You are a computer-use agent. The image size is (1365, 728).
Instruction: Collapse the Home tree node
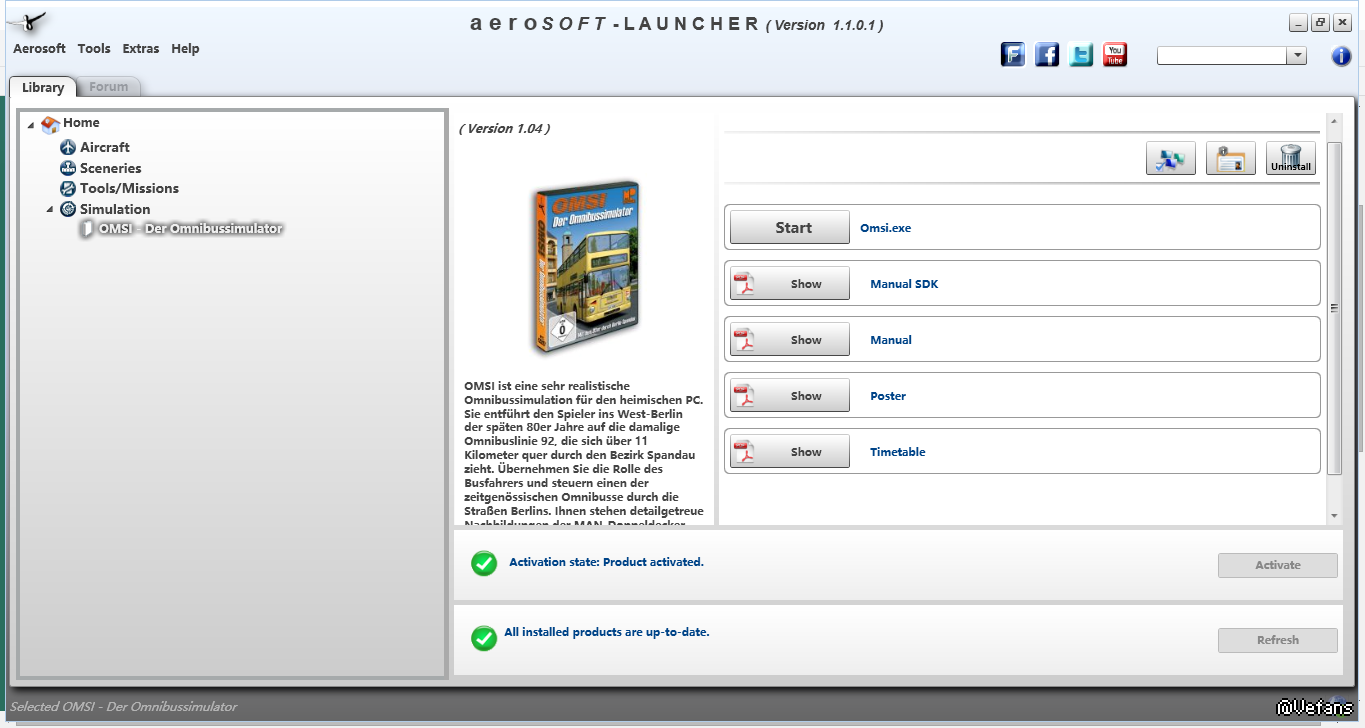click(31, 125)
